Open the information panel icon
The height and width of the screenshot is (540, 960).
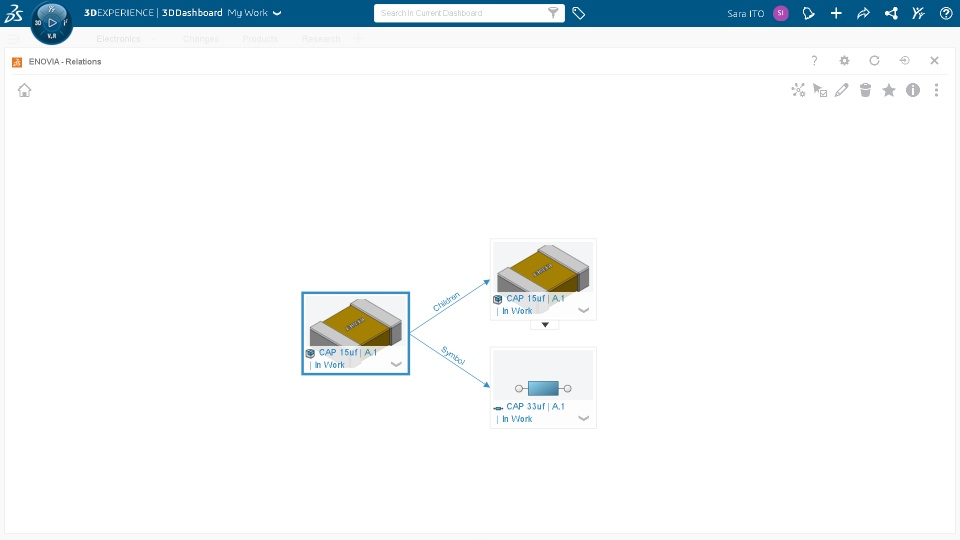tap(913, 90)
